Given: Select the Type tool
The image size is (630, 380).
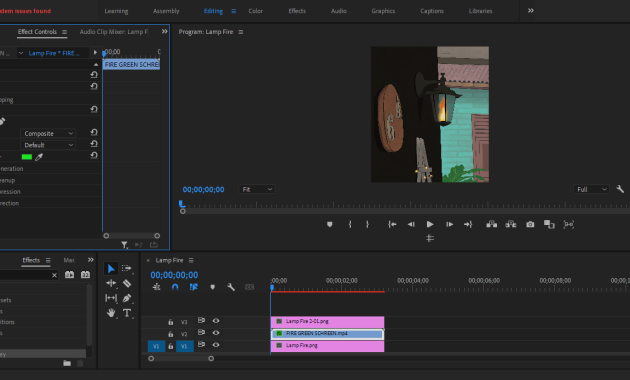Looking at the screenshot, I should click(127, 313).
